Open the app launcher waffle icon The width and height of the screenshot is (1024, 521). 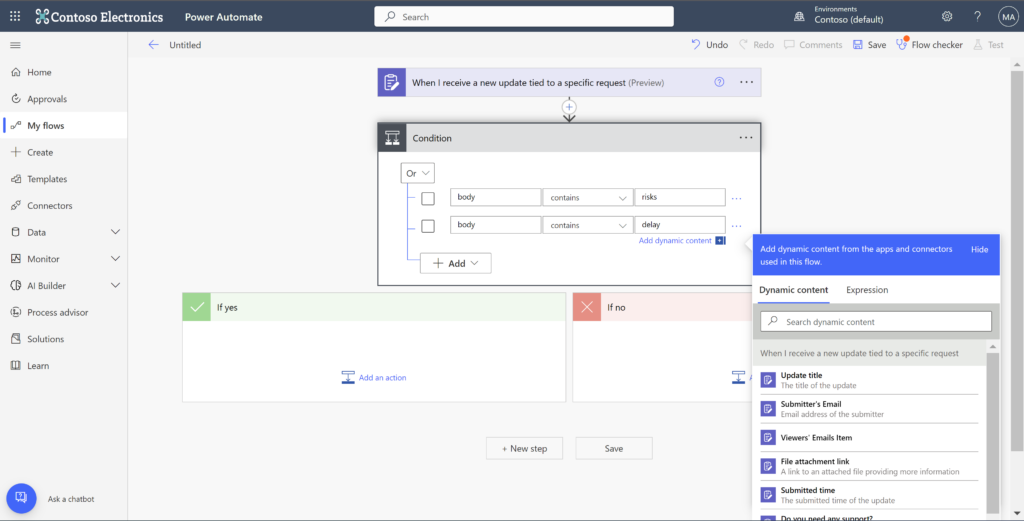14,16
